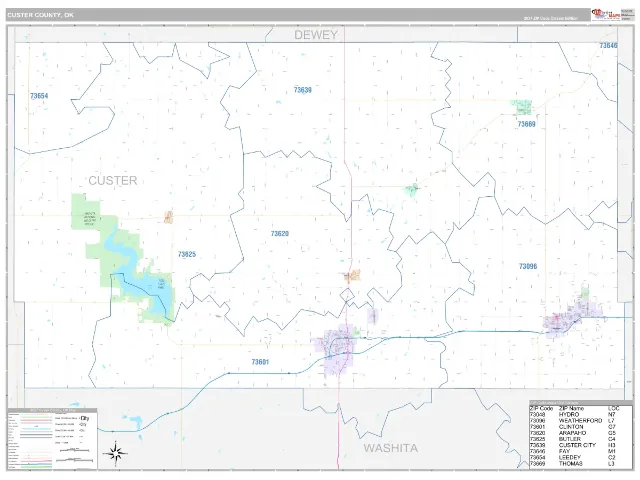Click the CLINTON row in ZIP index
640x480 pixels.
point(575,427)
